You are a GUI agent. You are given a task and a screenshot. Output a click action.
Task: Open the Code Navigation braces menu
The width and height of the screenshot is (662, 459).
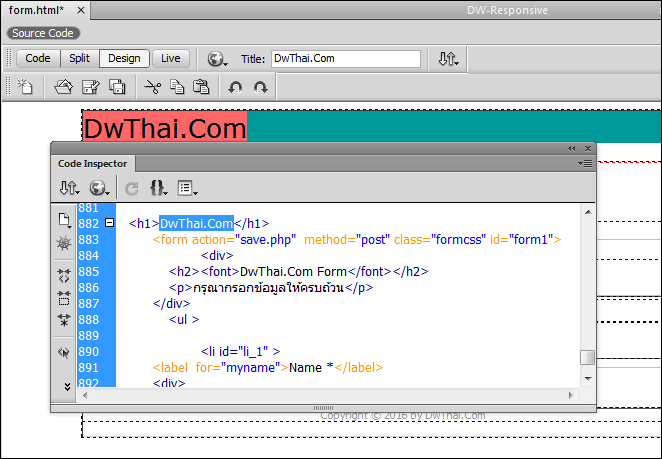tap(159, 188)
